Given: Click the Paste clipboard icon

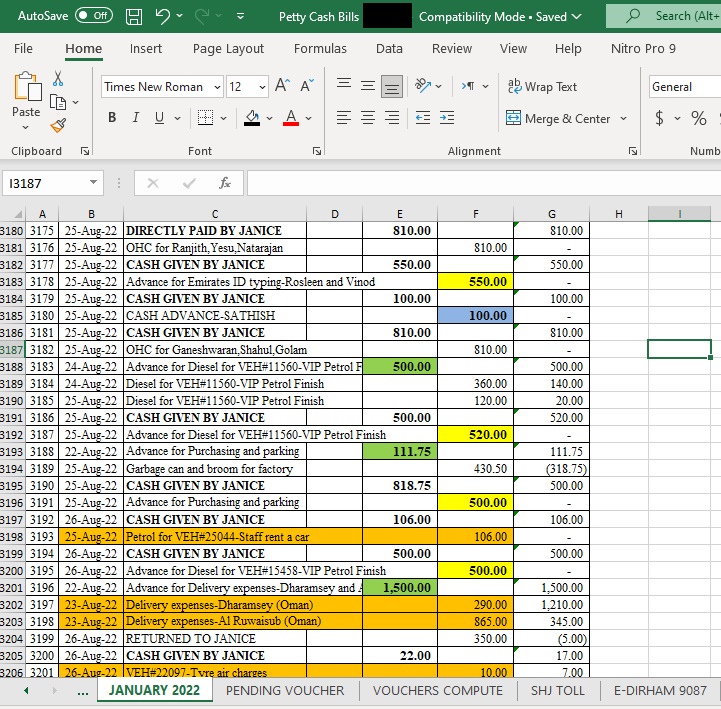Looking at the screenshot, I should coord(27,86).
